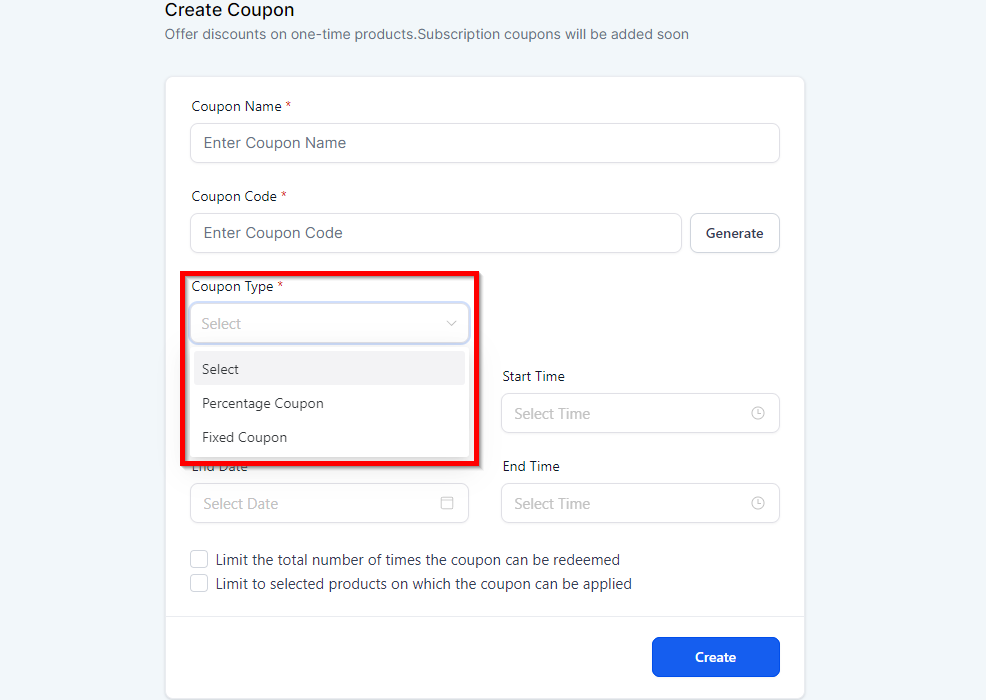Click the 'Coupon Name' field label
The height and width of the screenshot is (700, 986).
[237, 107]
